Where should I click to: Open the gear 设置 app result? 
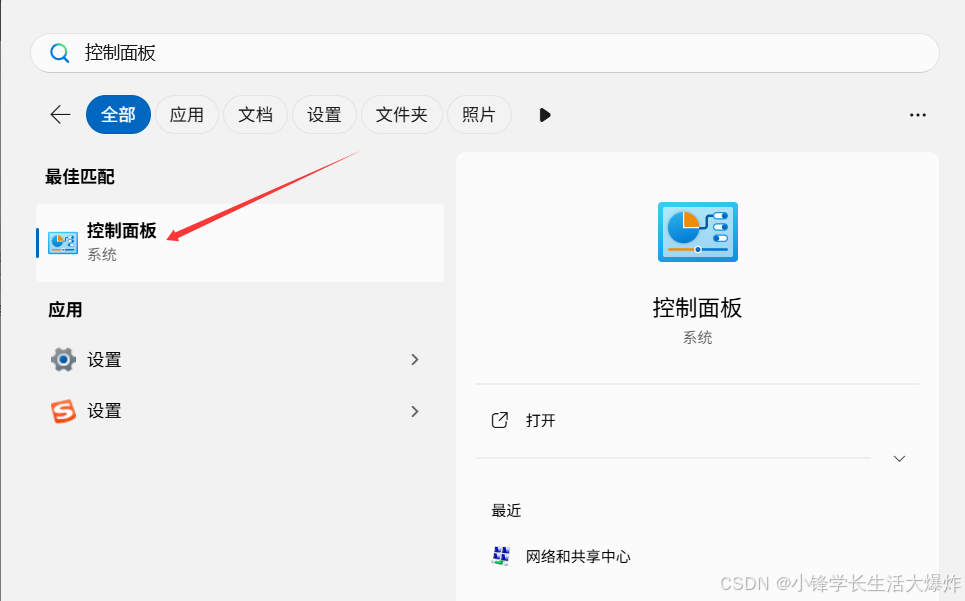[240, 359]
